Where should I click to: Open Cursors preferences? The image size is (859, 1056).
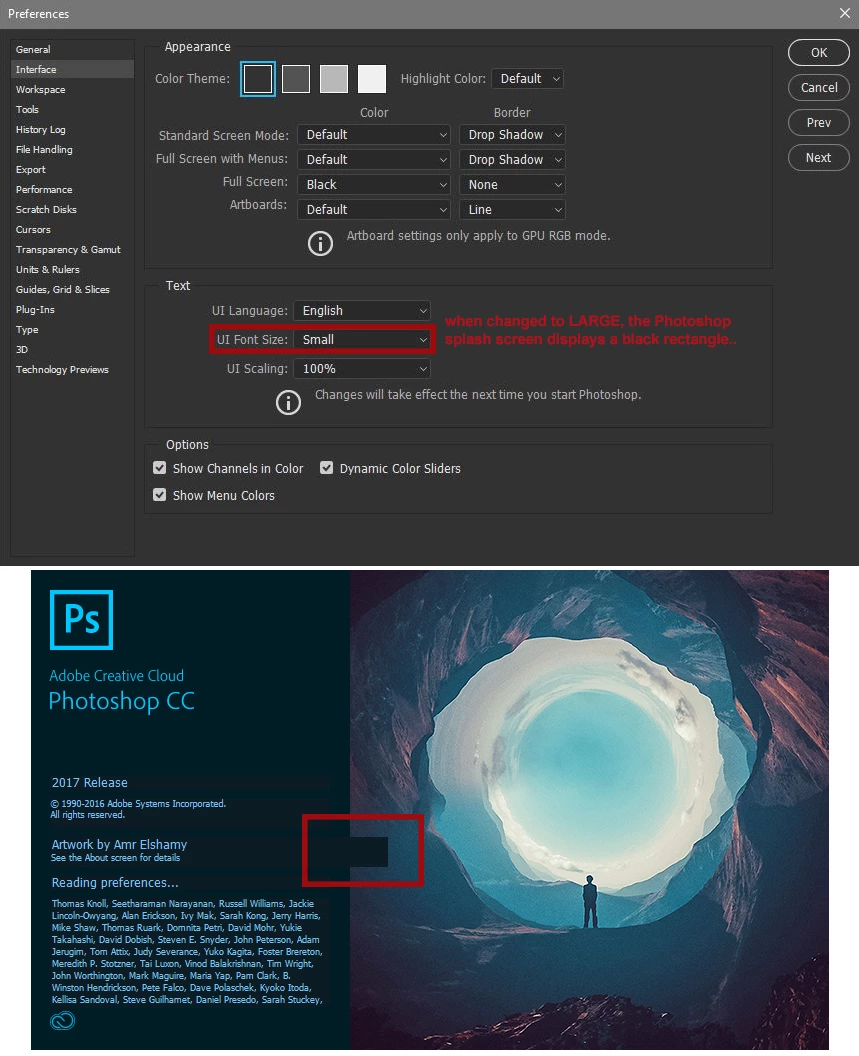tap(72, 230)
